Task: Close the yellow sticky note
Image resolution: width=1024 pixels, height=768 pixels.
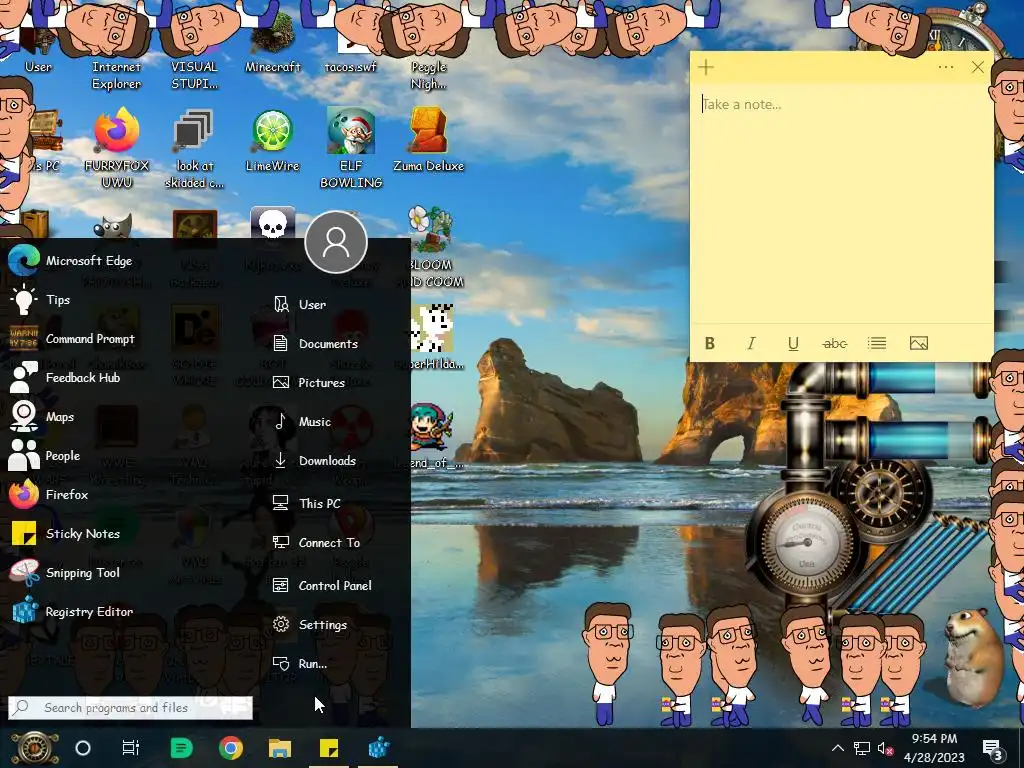Action: tap(978, 67)
